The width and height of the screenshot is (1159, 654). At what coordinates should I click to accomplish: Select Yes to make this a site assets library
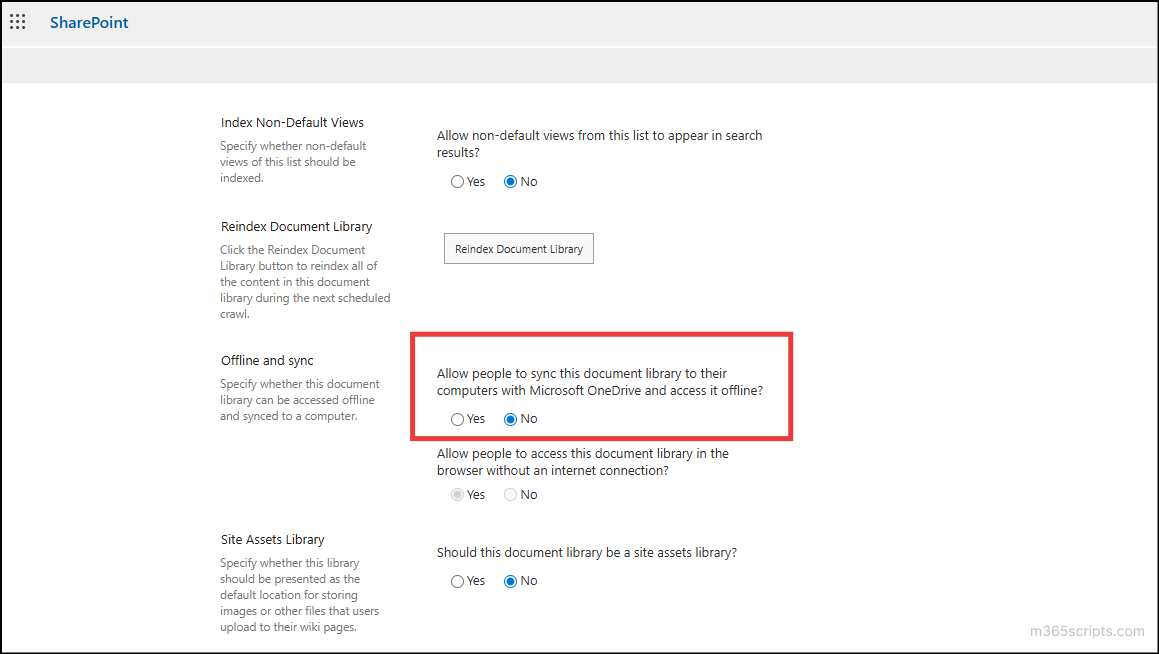pyautogui.click(x=456, y=580)
